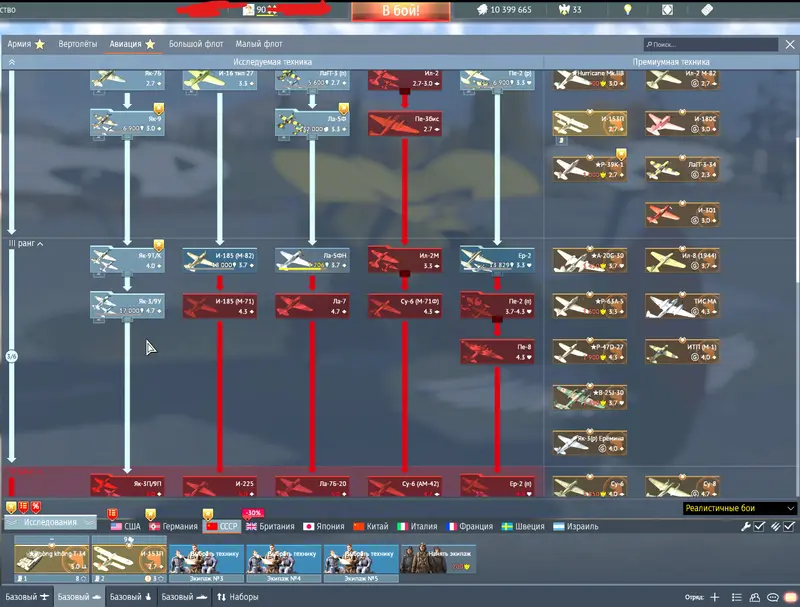
Task: Open the 'Реалистичные бои' game mode dropdown
Action: pyautogui.click(x=740, y=508)
